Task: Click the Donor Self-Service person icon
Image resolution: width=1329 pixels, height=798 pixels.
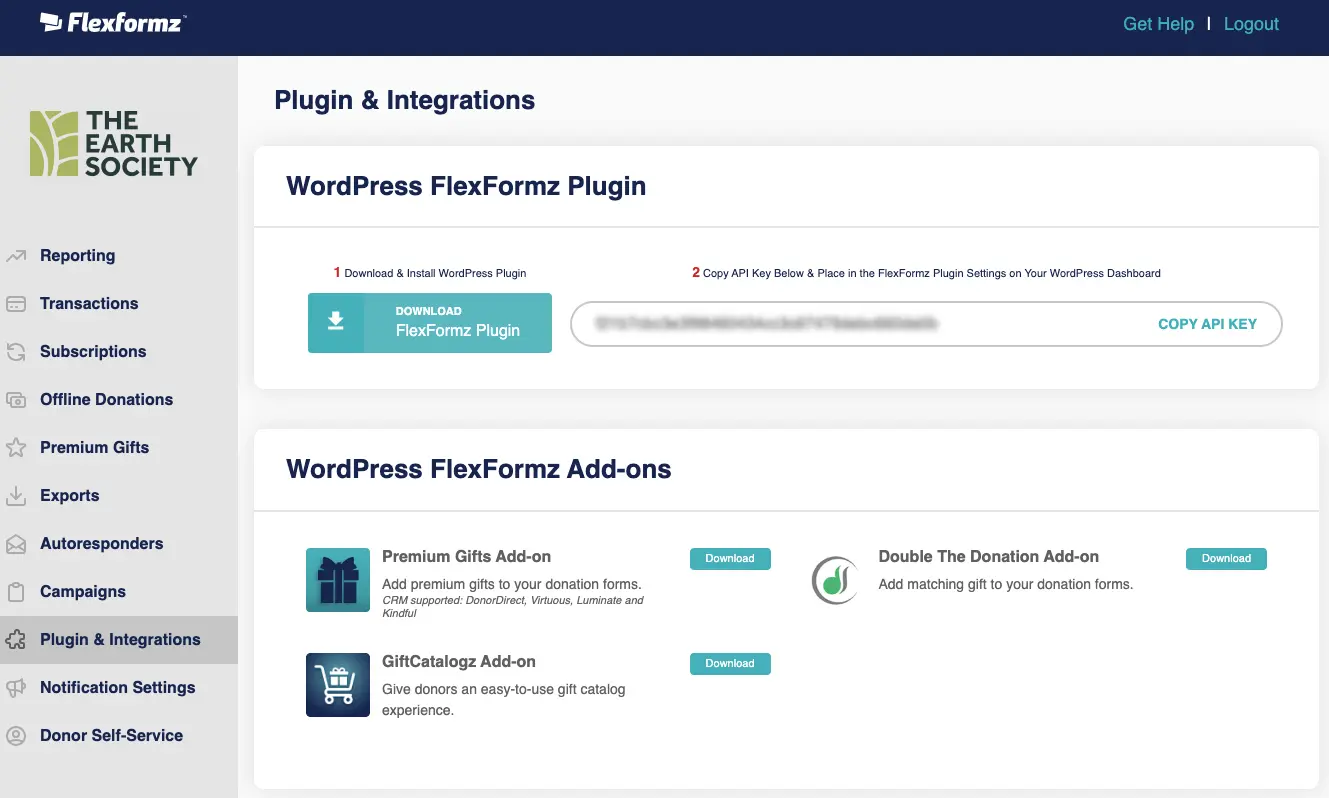Action: click(x=16, y=736)
